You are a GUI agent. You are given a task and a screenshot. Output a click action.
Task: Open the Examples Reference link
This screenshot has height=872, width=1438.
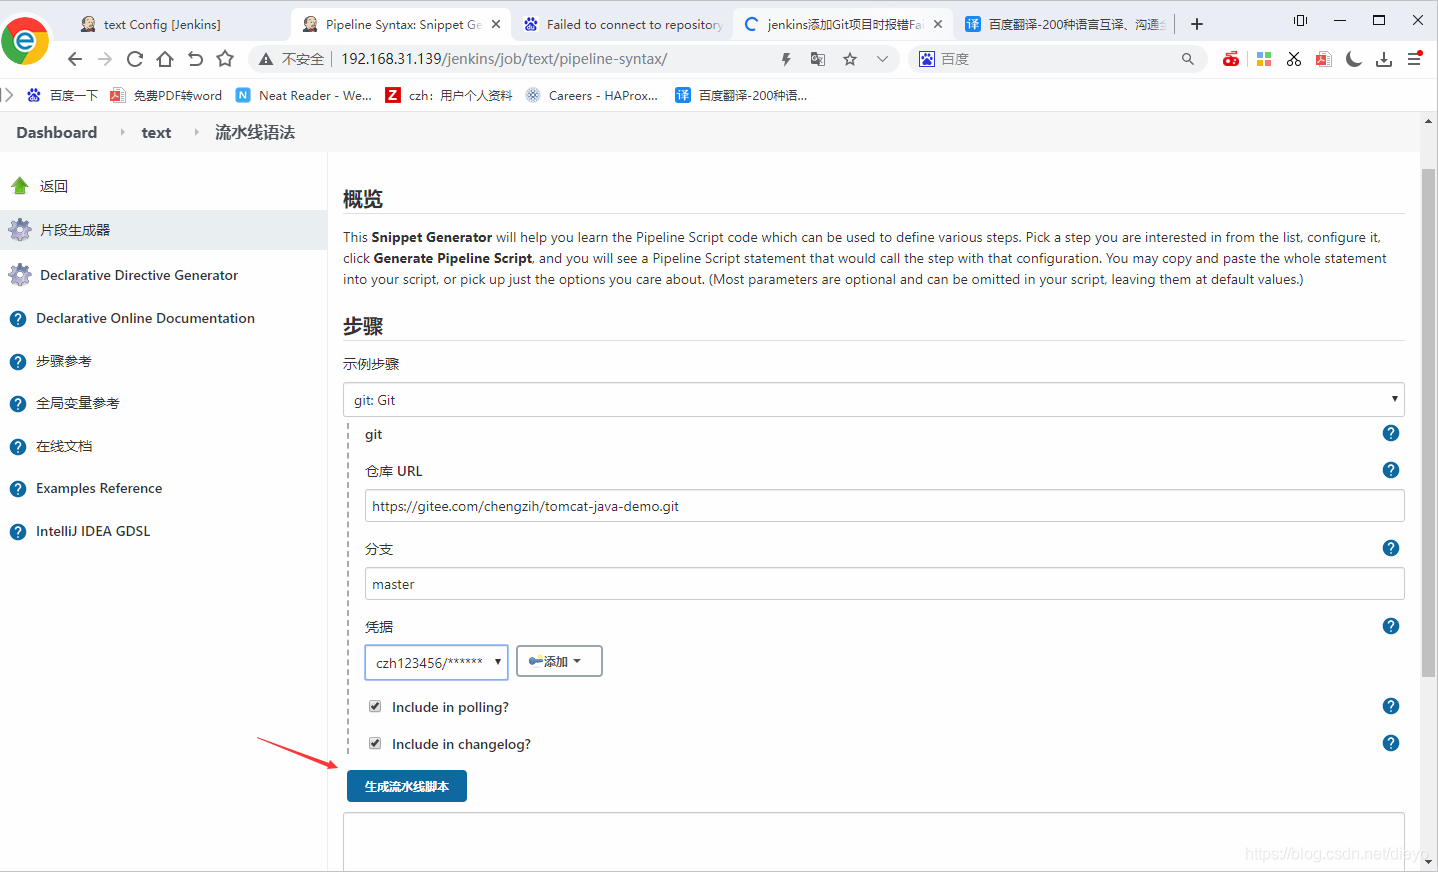pyautogui.click(x=99, y=488)
